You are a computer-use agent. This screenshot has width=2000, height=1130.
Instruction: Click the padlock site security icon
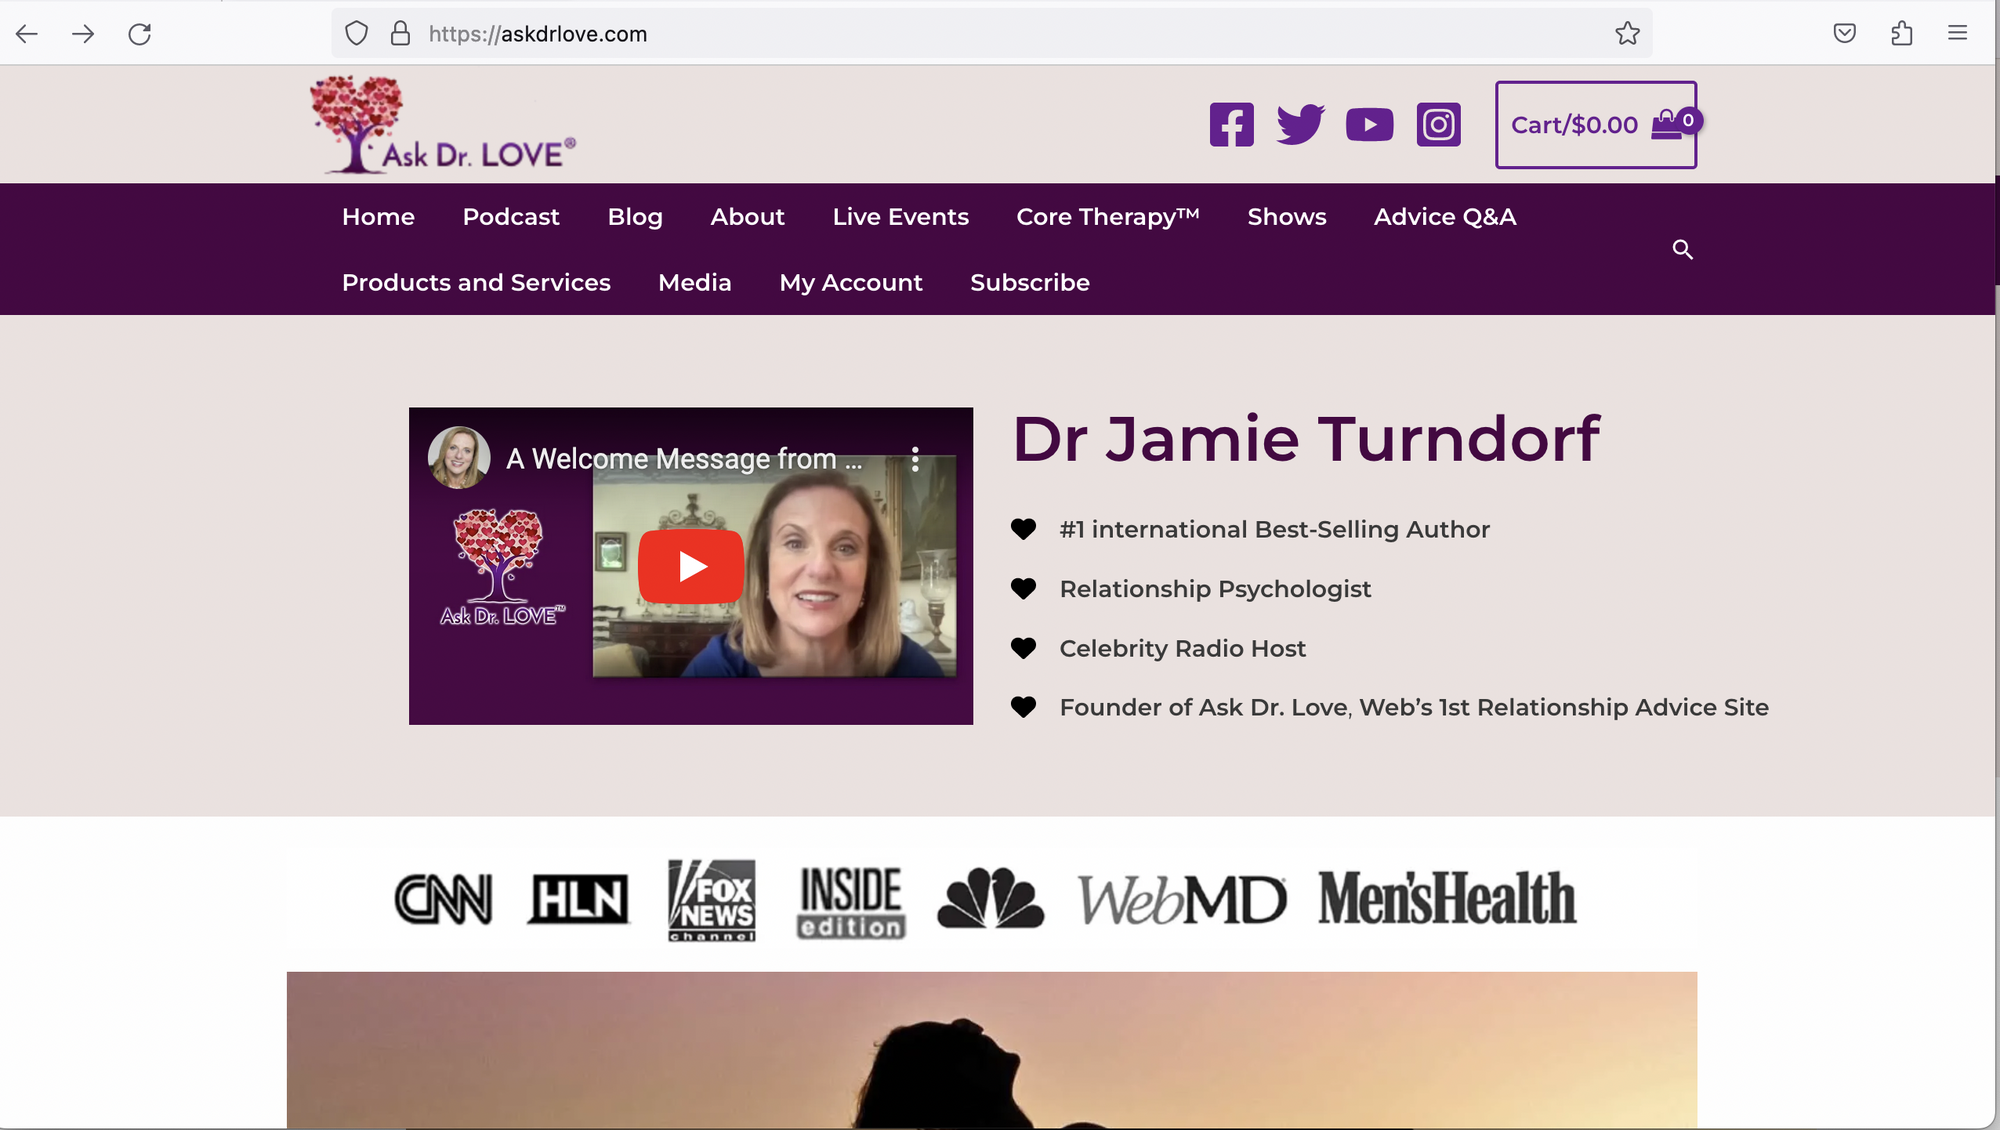pyautogui.click(x=400, y=34)
